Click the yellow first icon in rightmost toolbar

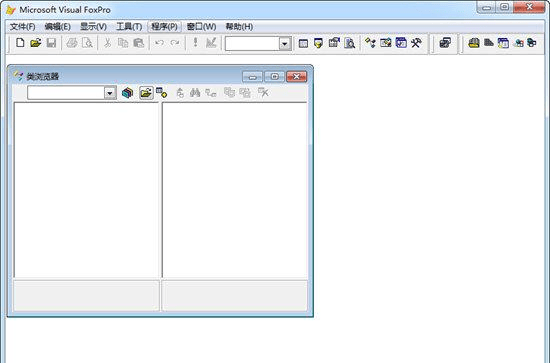point(474,43)
